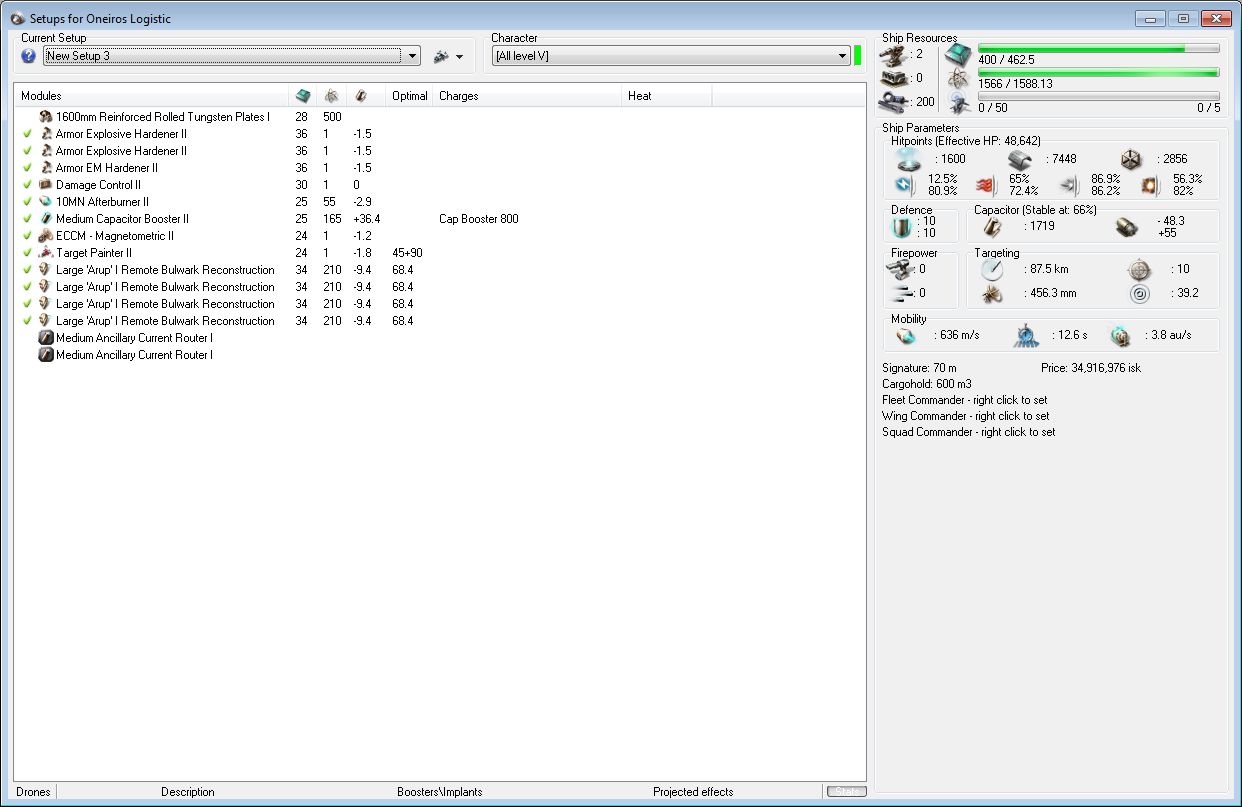
Task: Click the EM resistance icon showing 12.5%
Action: point(904,185)
